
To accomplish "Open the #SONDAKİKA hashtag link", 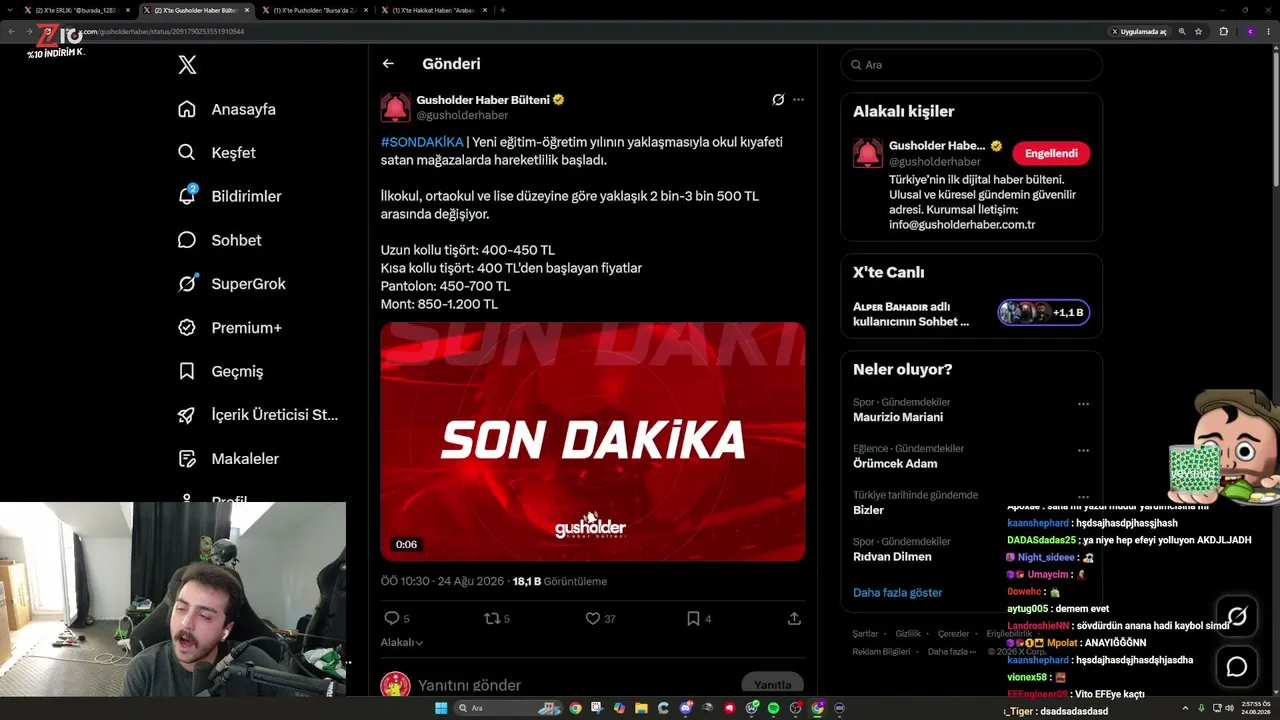I will (x=422, y=142).
